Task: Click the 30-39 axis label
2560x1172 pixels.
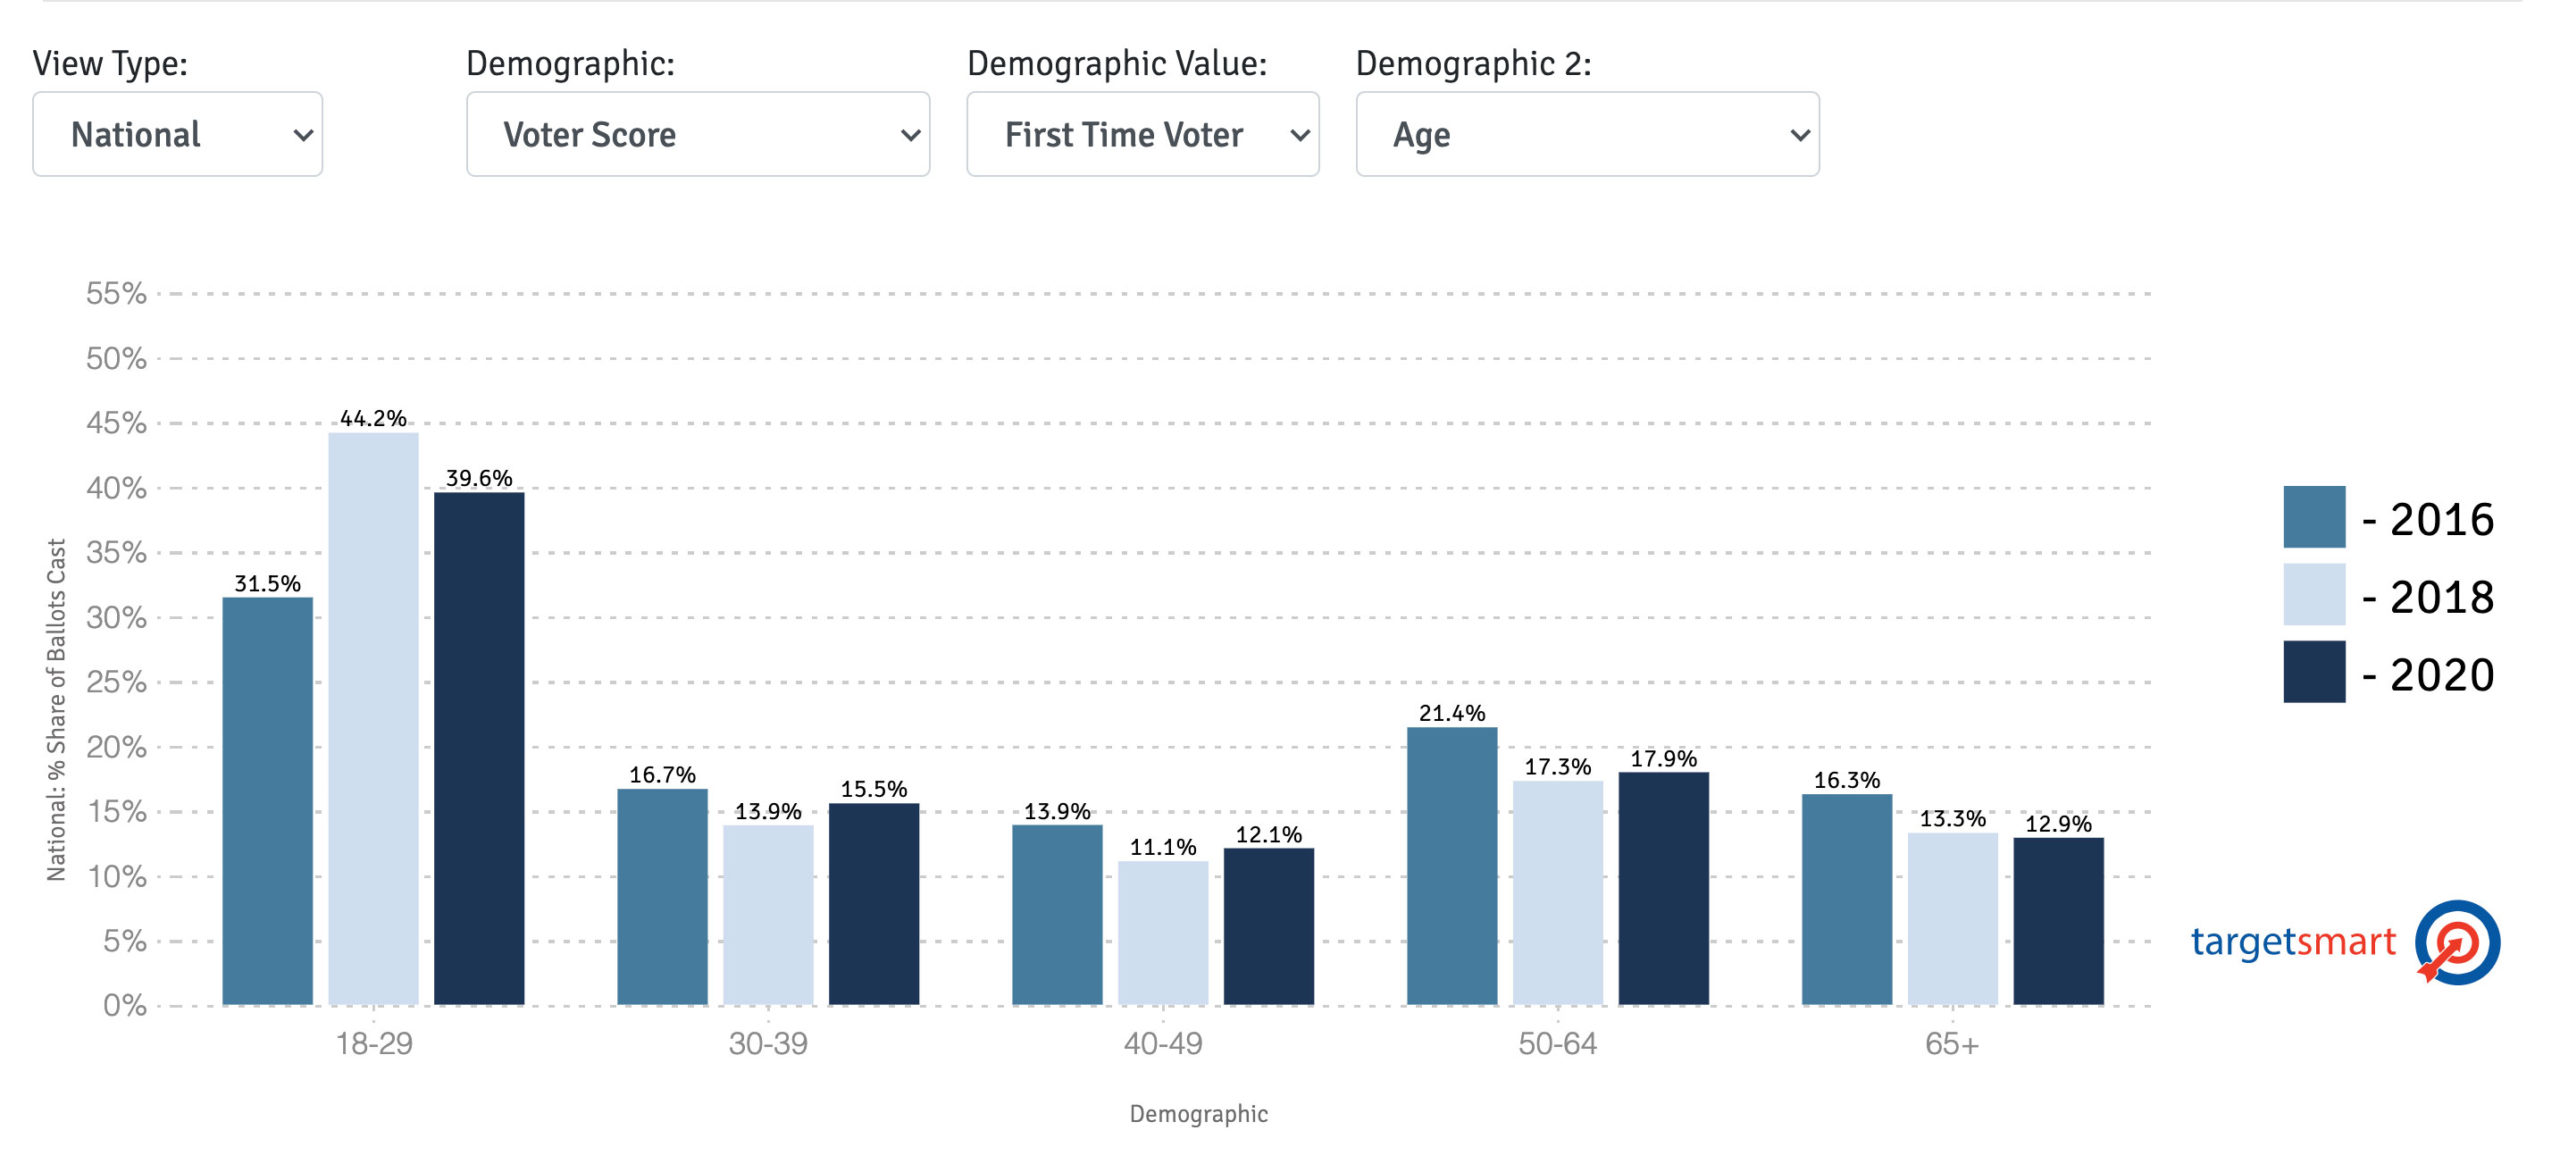Action: pyautogui.click(x=767, y=1044)
